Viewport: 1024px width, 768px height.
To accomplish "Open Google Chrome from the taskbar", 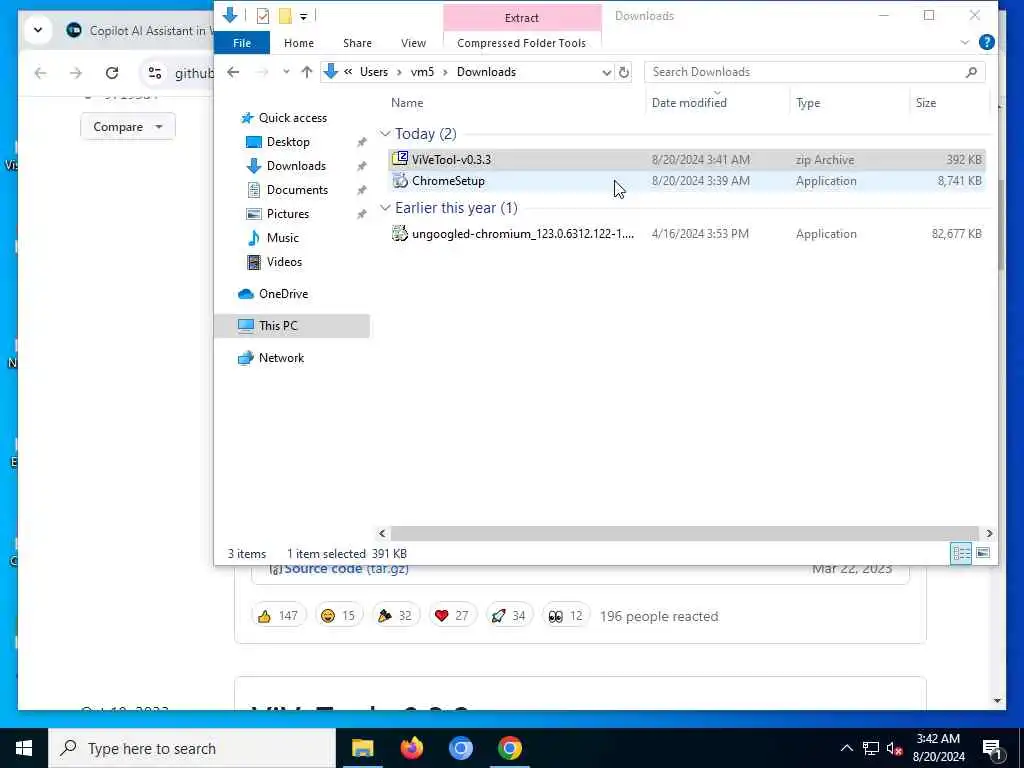I will (x=509, y=748).
